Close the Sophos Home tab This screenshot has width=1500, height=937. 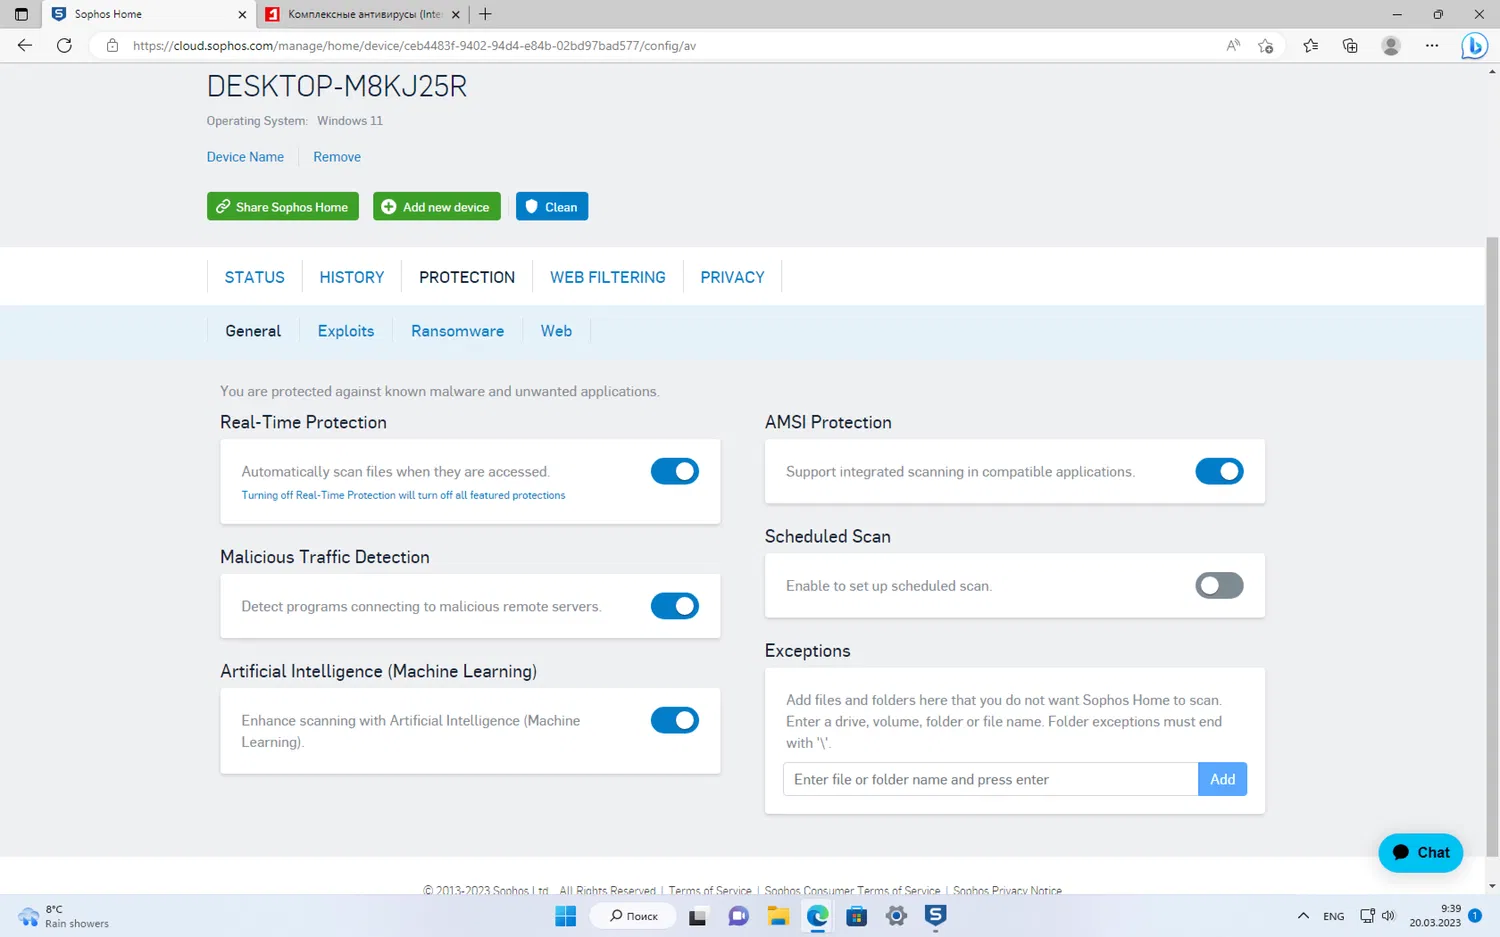242,14
